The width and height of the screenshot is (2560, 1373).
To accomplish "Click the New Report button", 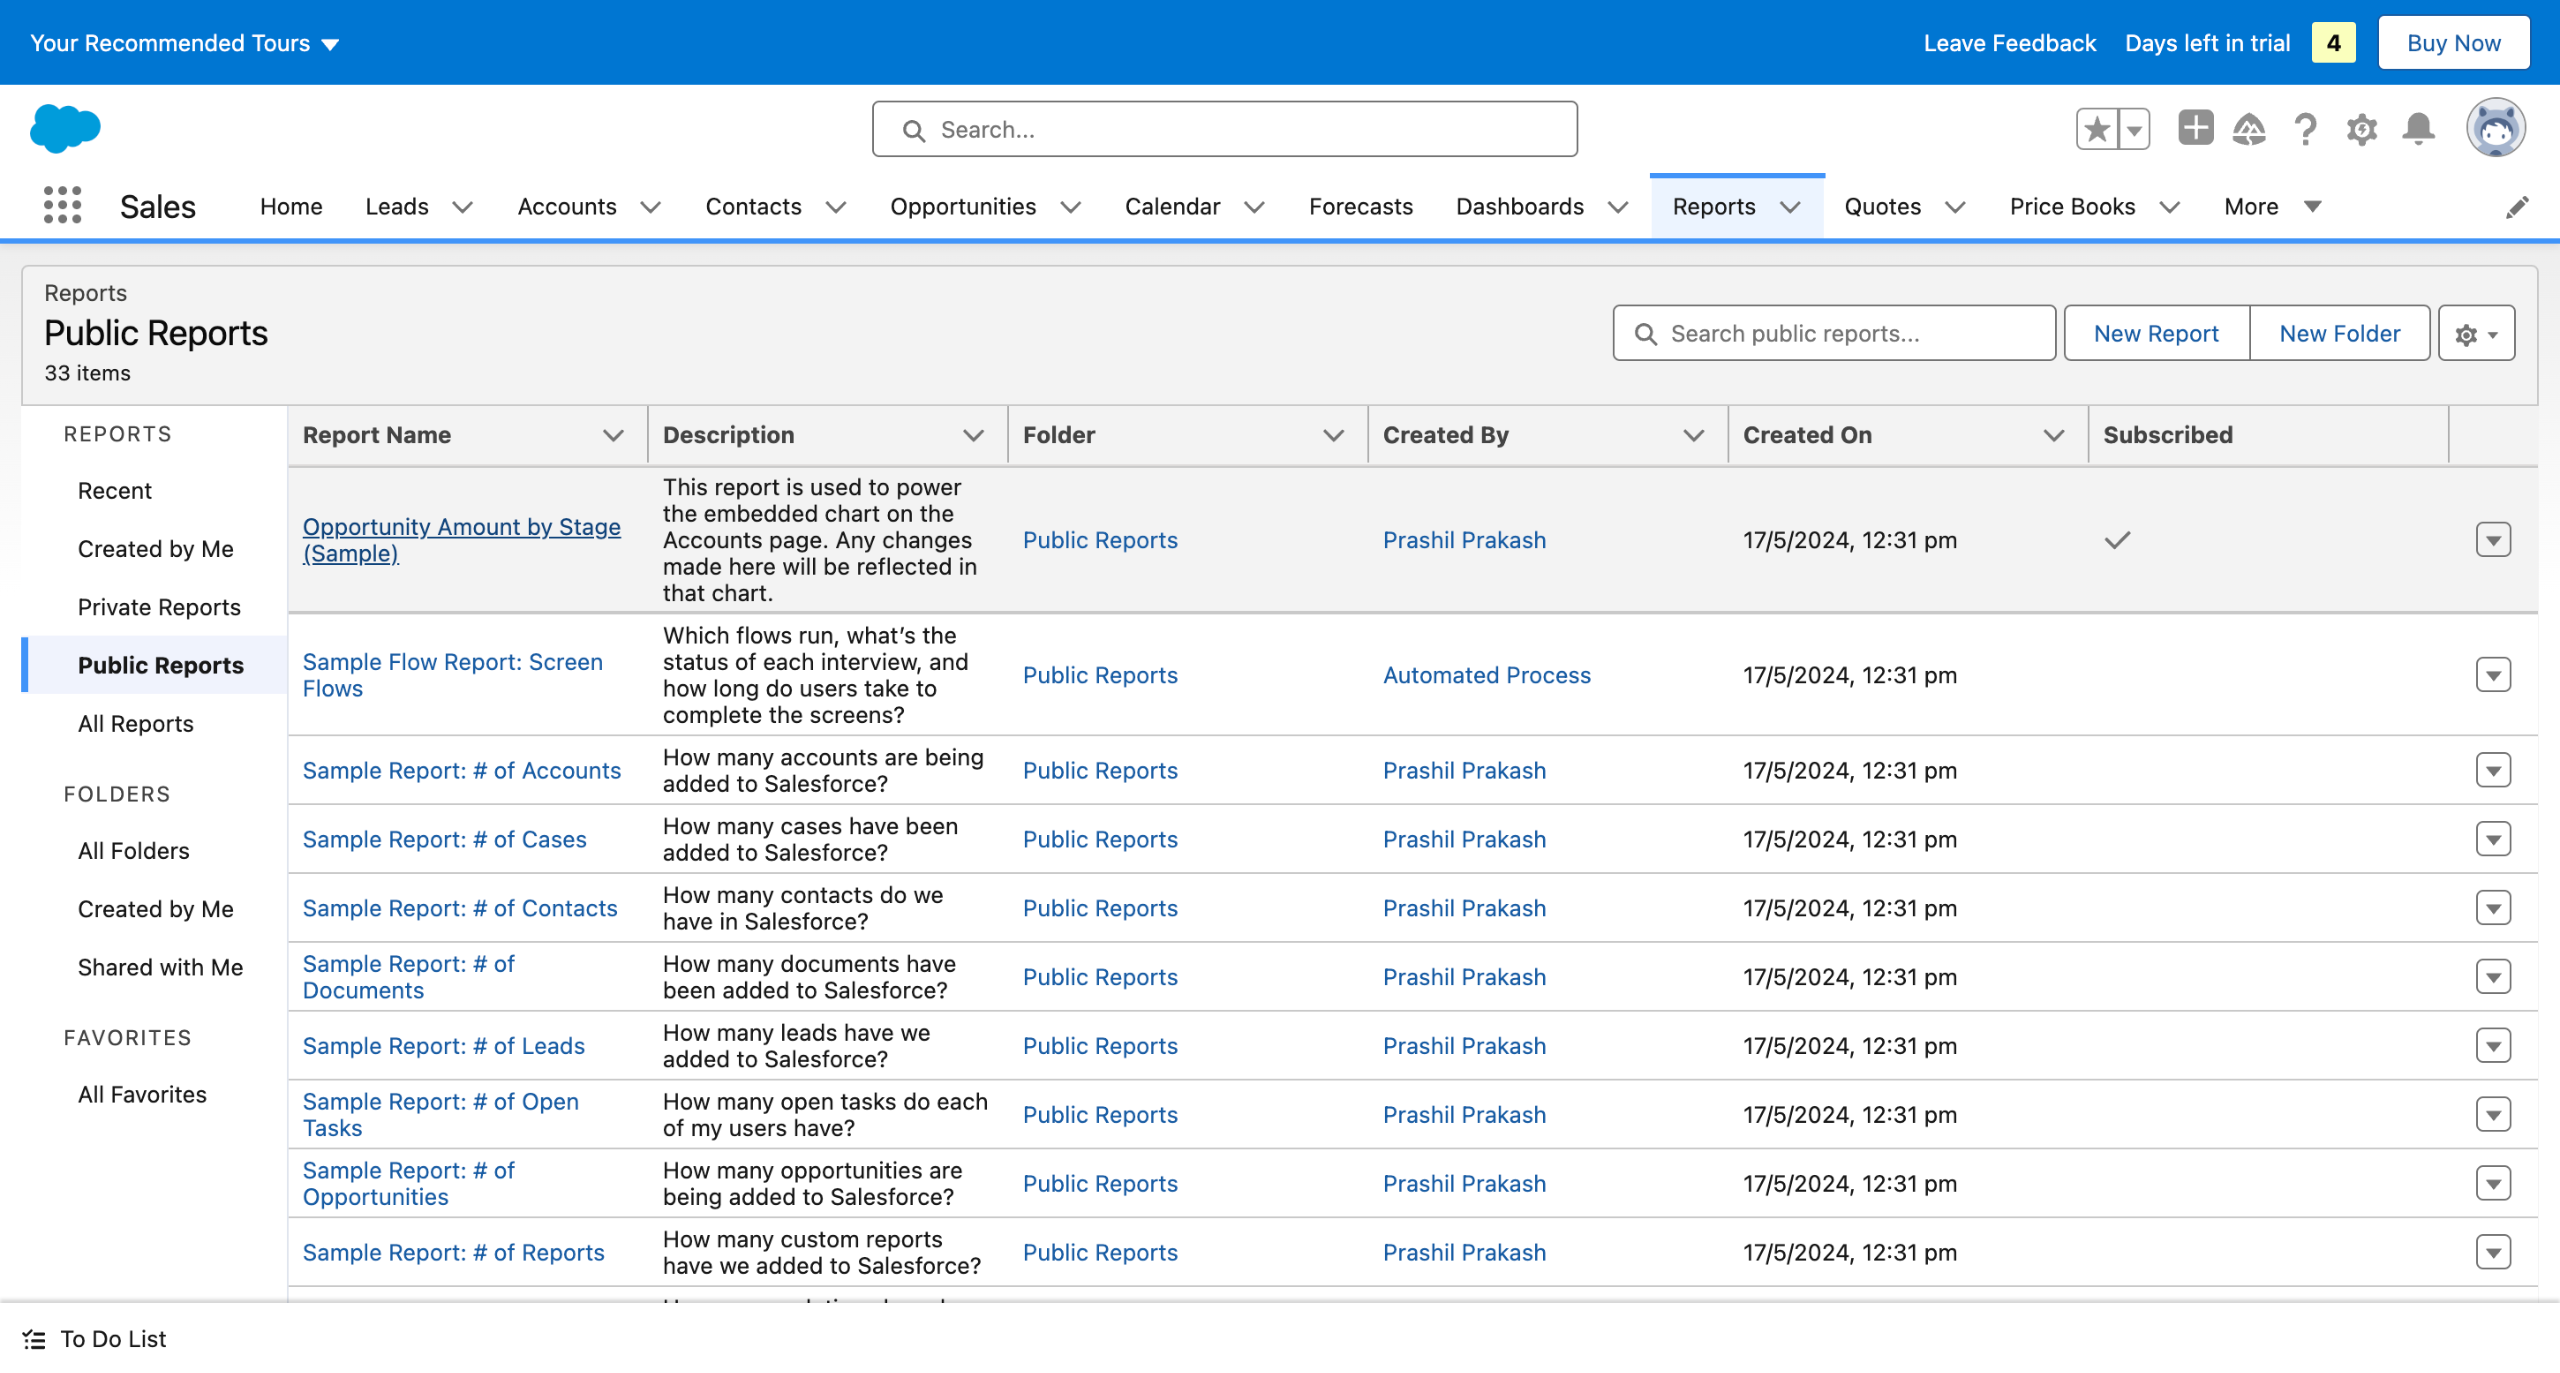I will (2156, 334).
